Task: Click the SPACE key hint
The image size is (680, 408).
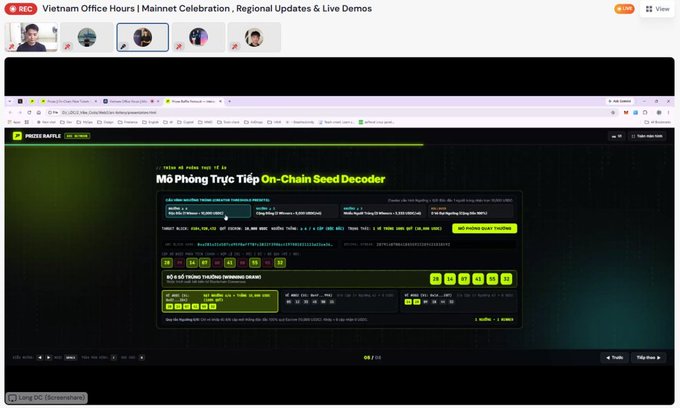Action: point(71,358)
